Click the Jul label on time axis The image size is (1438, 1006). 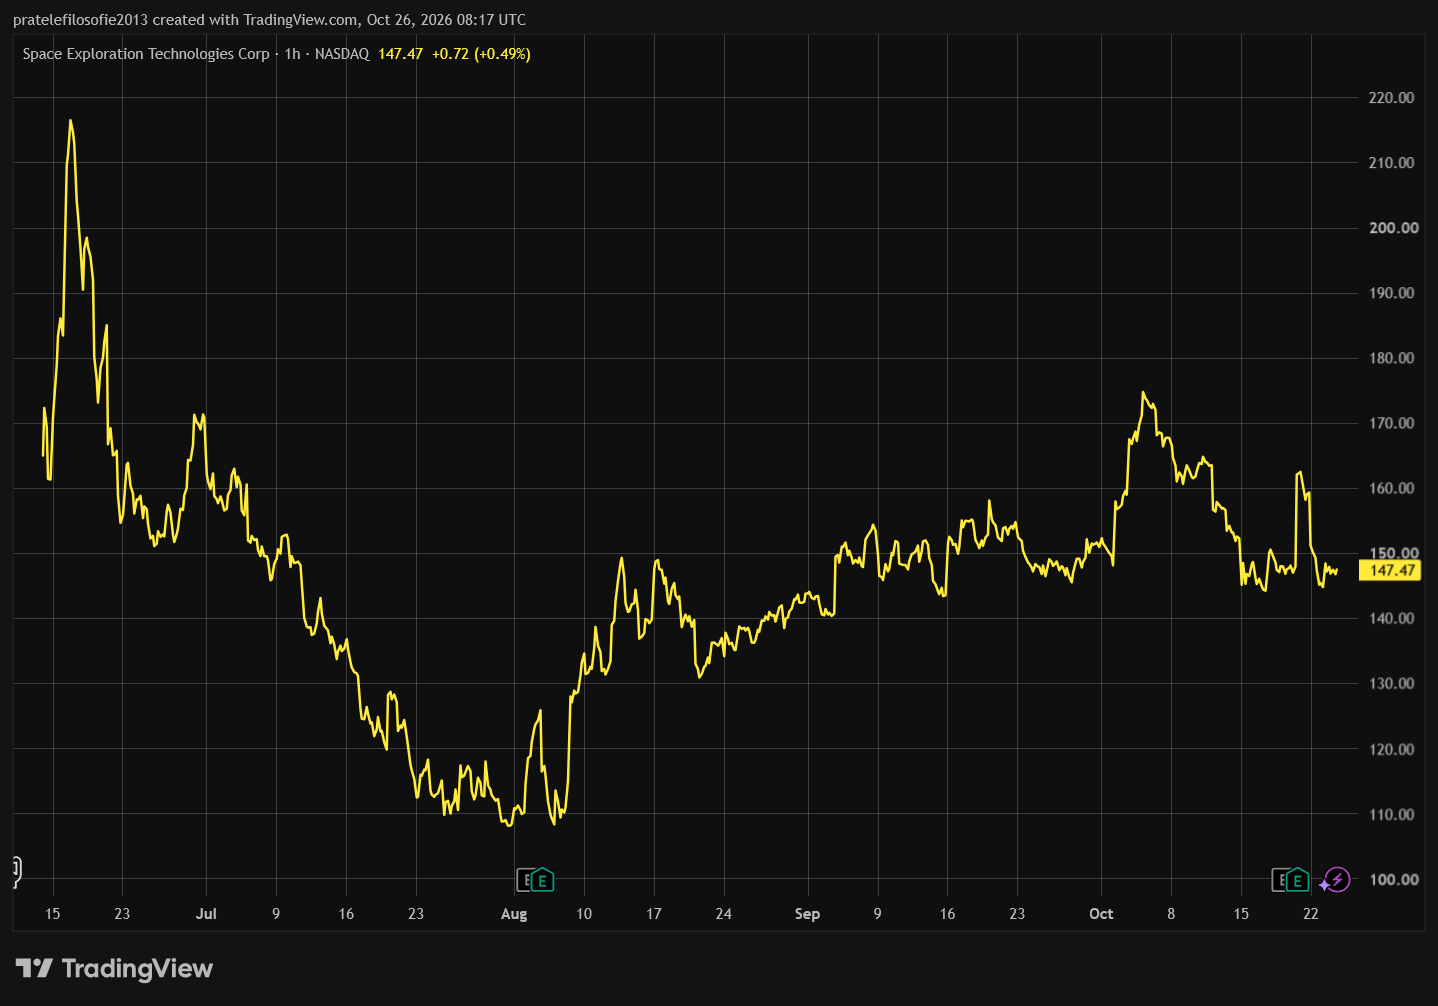[x=206, y=914]
